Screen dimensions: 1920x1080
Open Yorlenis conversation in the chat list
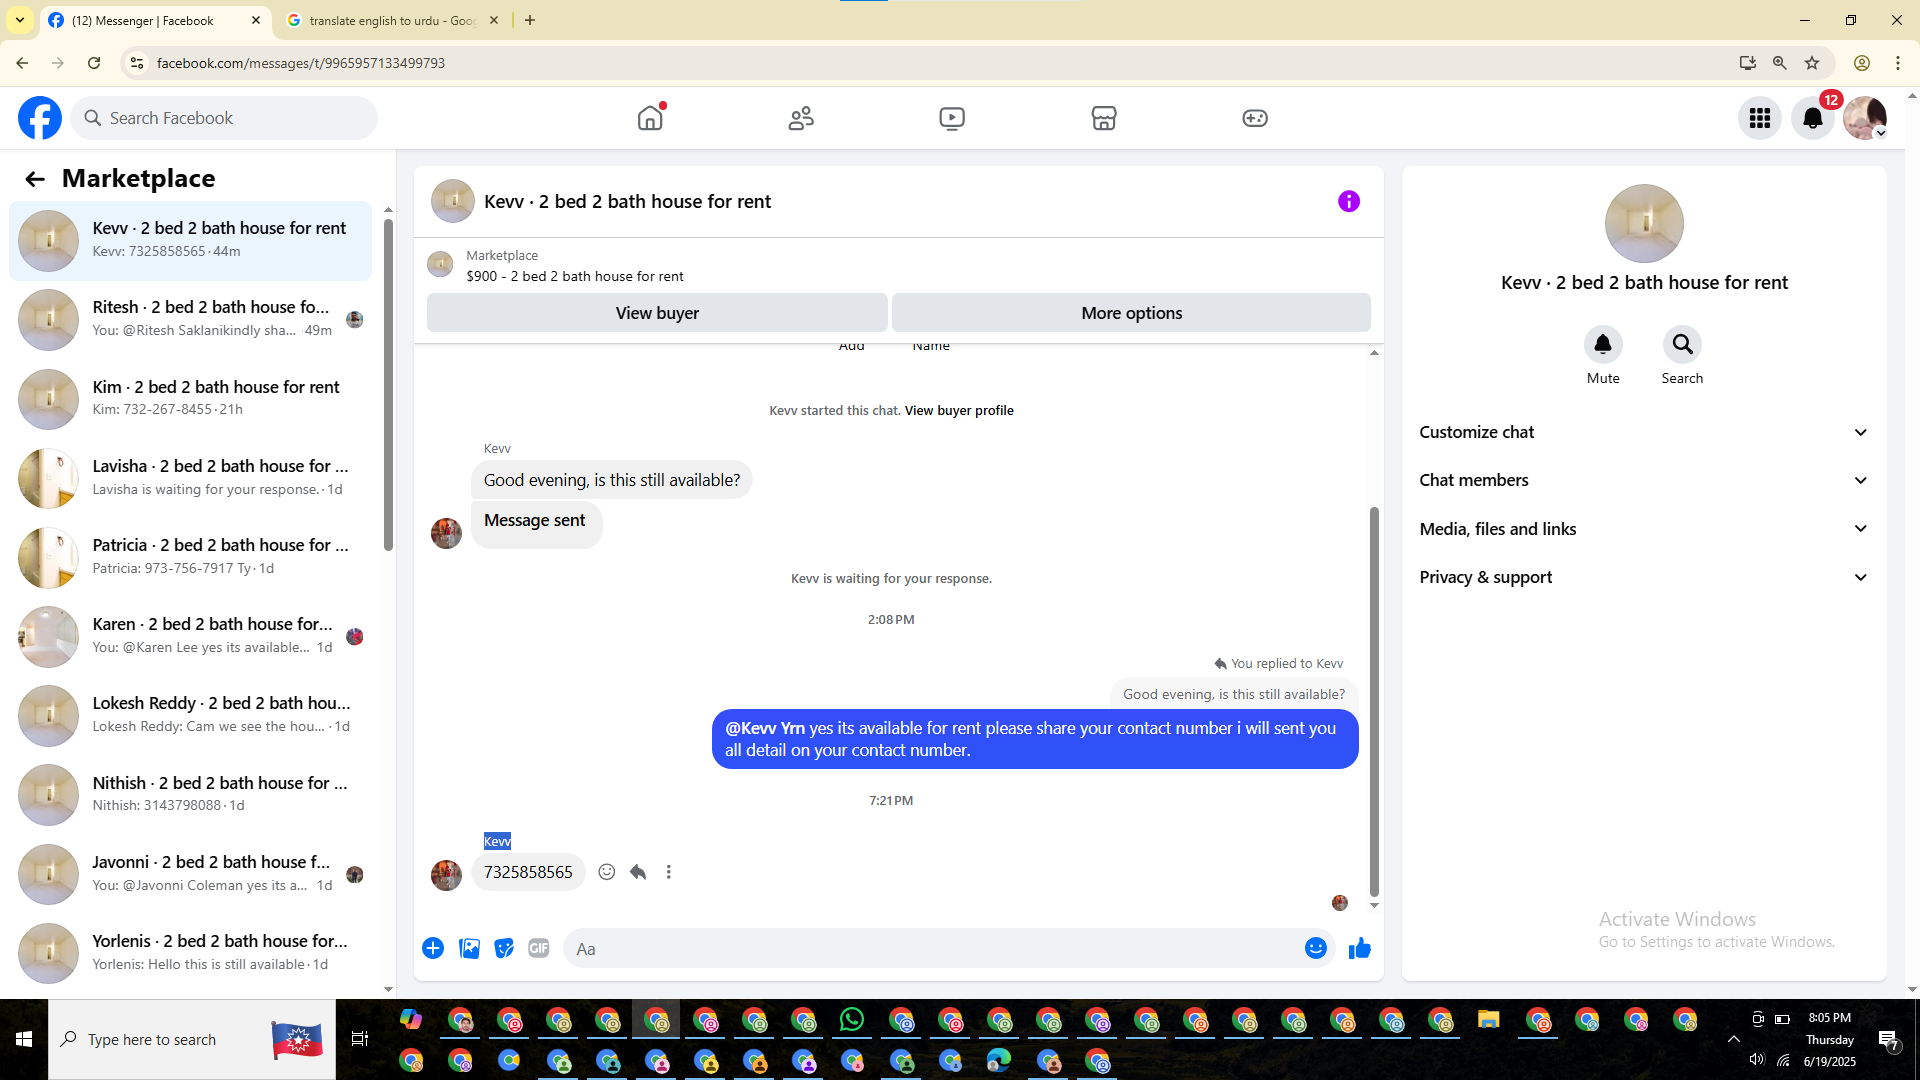coord(190,953)
